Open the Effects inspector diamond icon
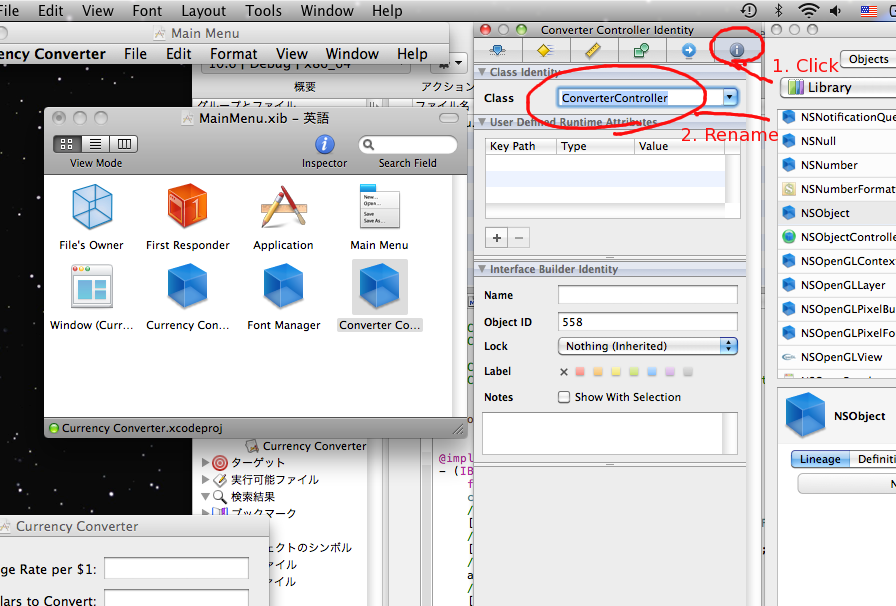896x606 pixels. coord(545,50)
